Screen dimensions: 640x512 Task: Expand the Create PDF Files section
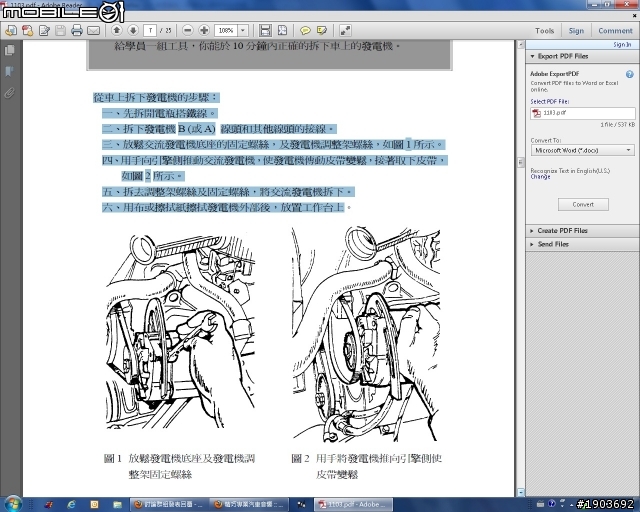(562, 230)
